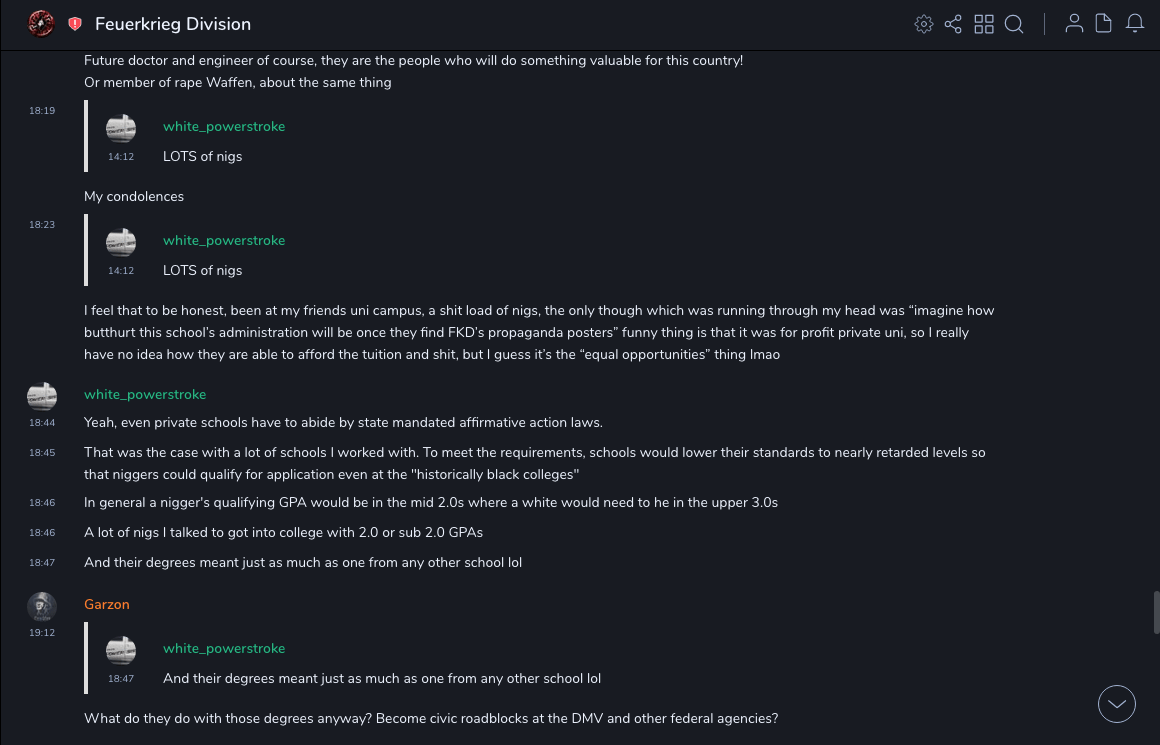The height and width of the screenshot is (745, 1160).
Task: Click the vertical scrollbar thumb
Action: 1156,612
